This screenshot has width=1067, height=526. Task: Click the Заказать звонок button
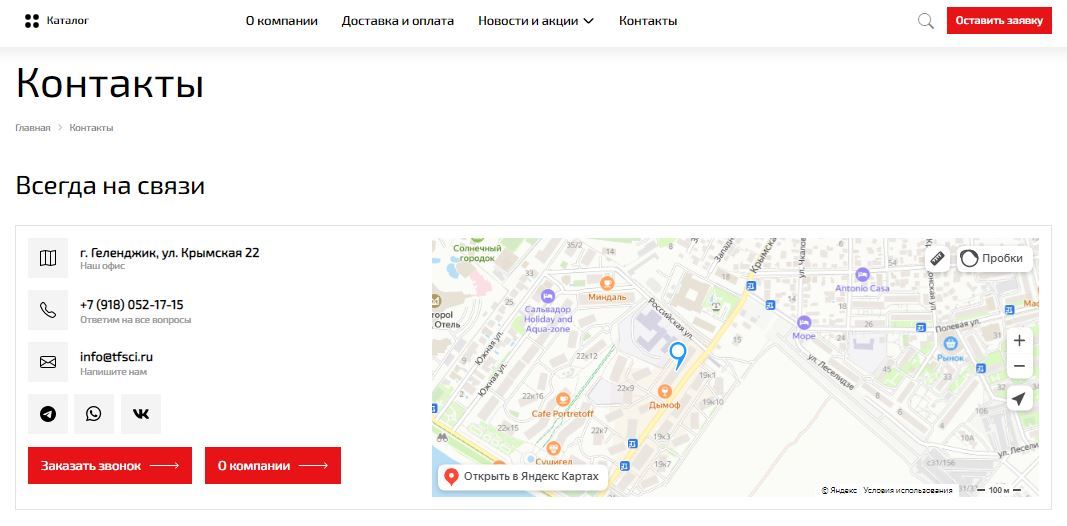pyautogui.click(x=110, y=465)
